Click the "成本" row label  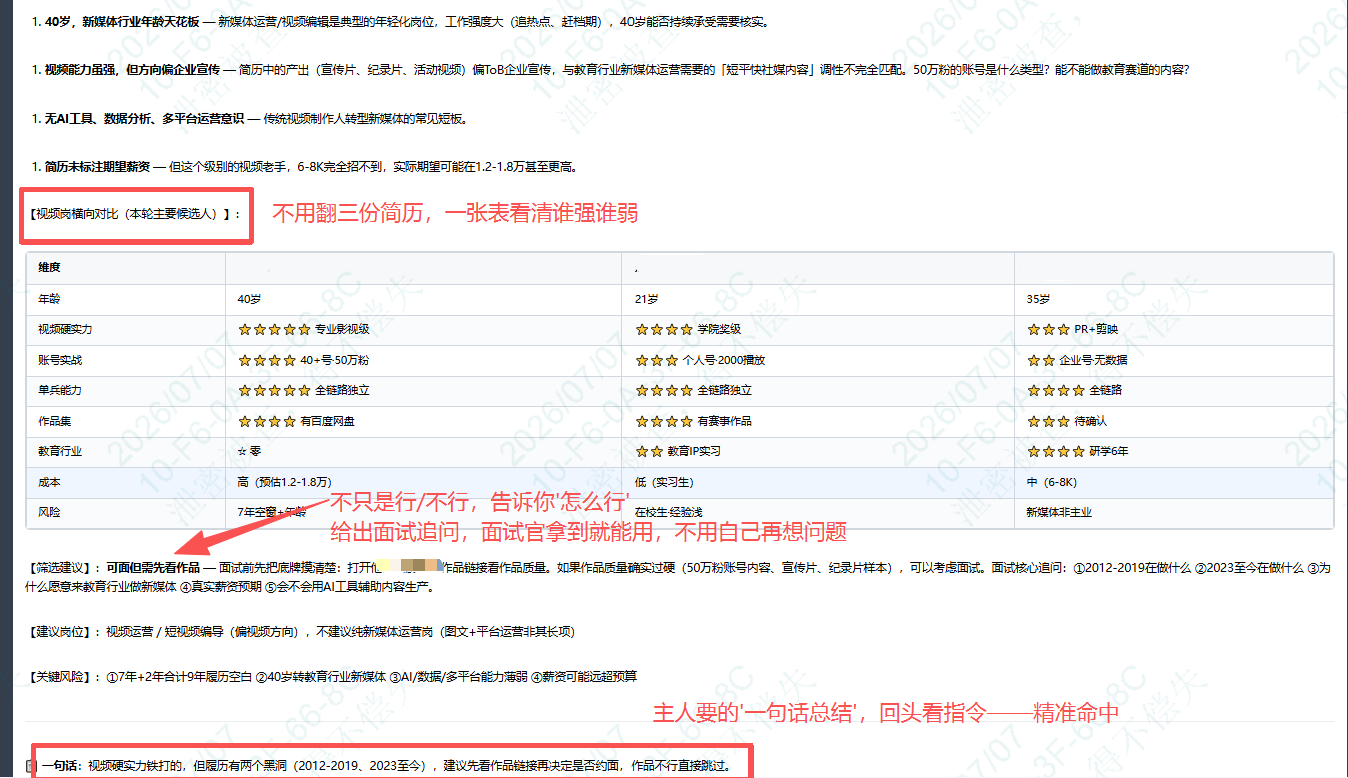(x=50, y=482)
